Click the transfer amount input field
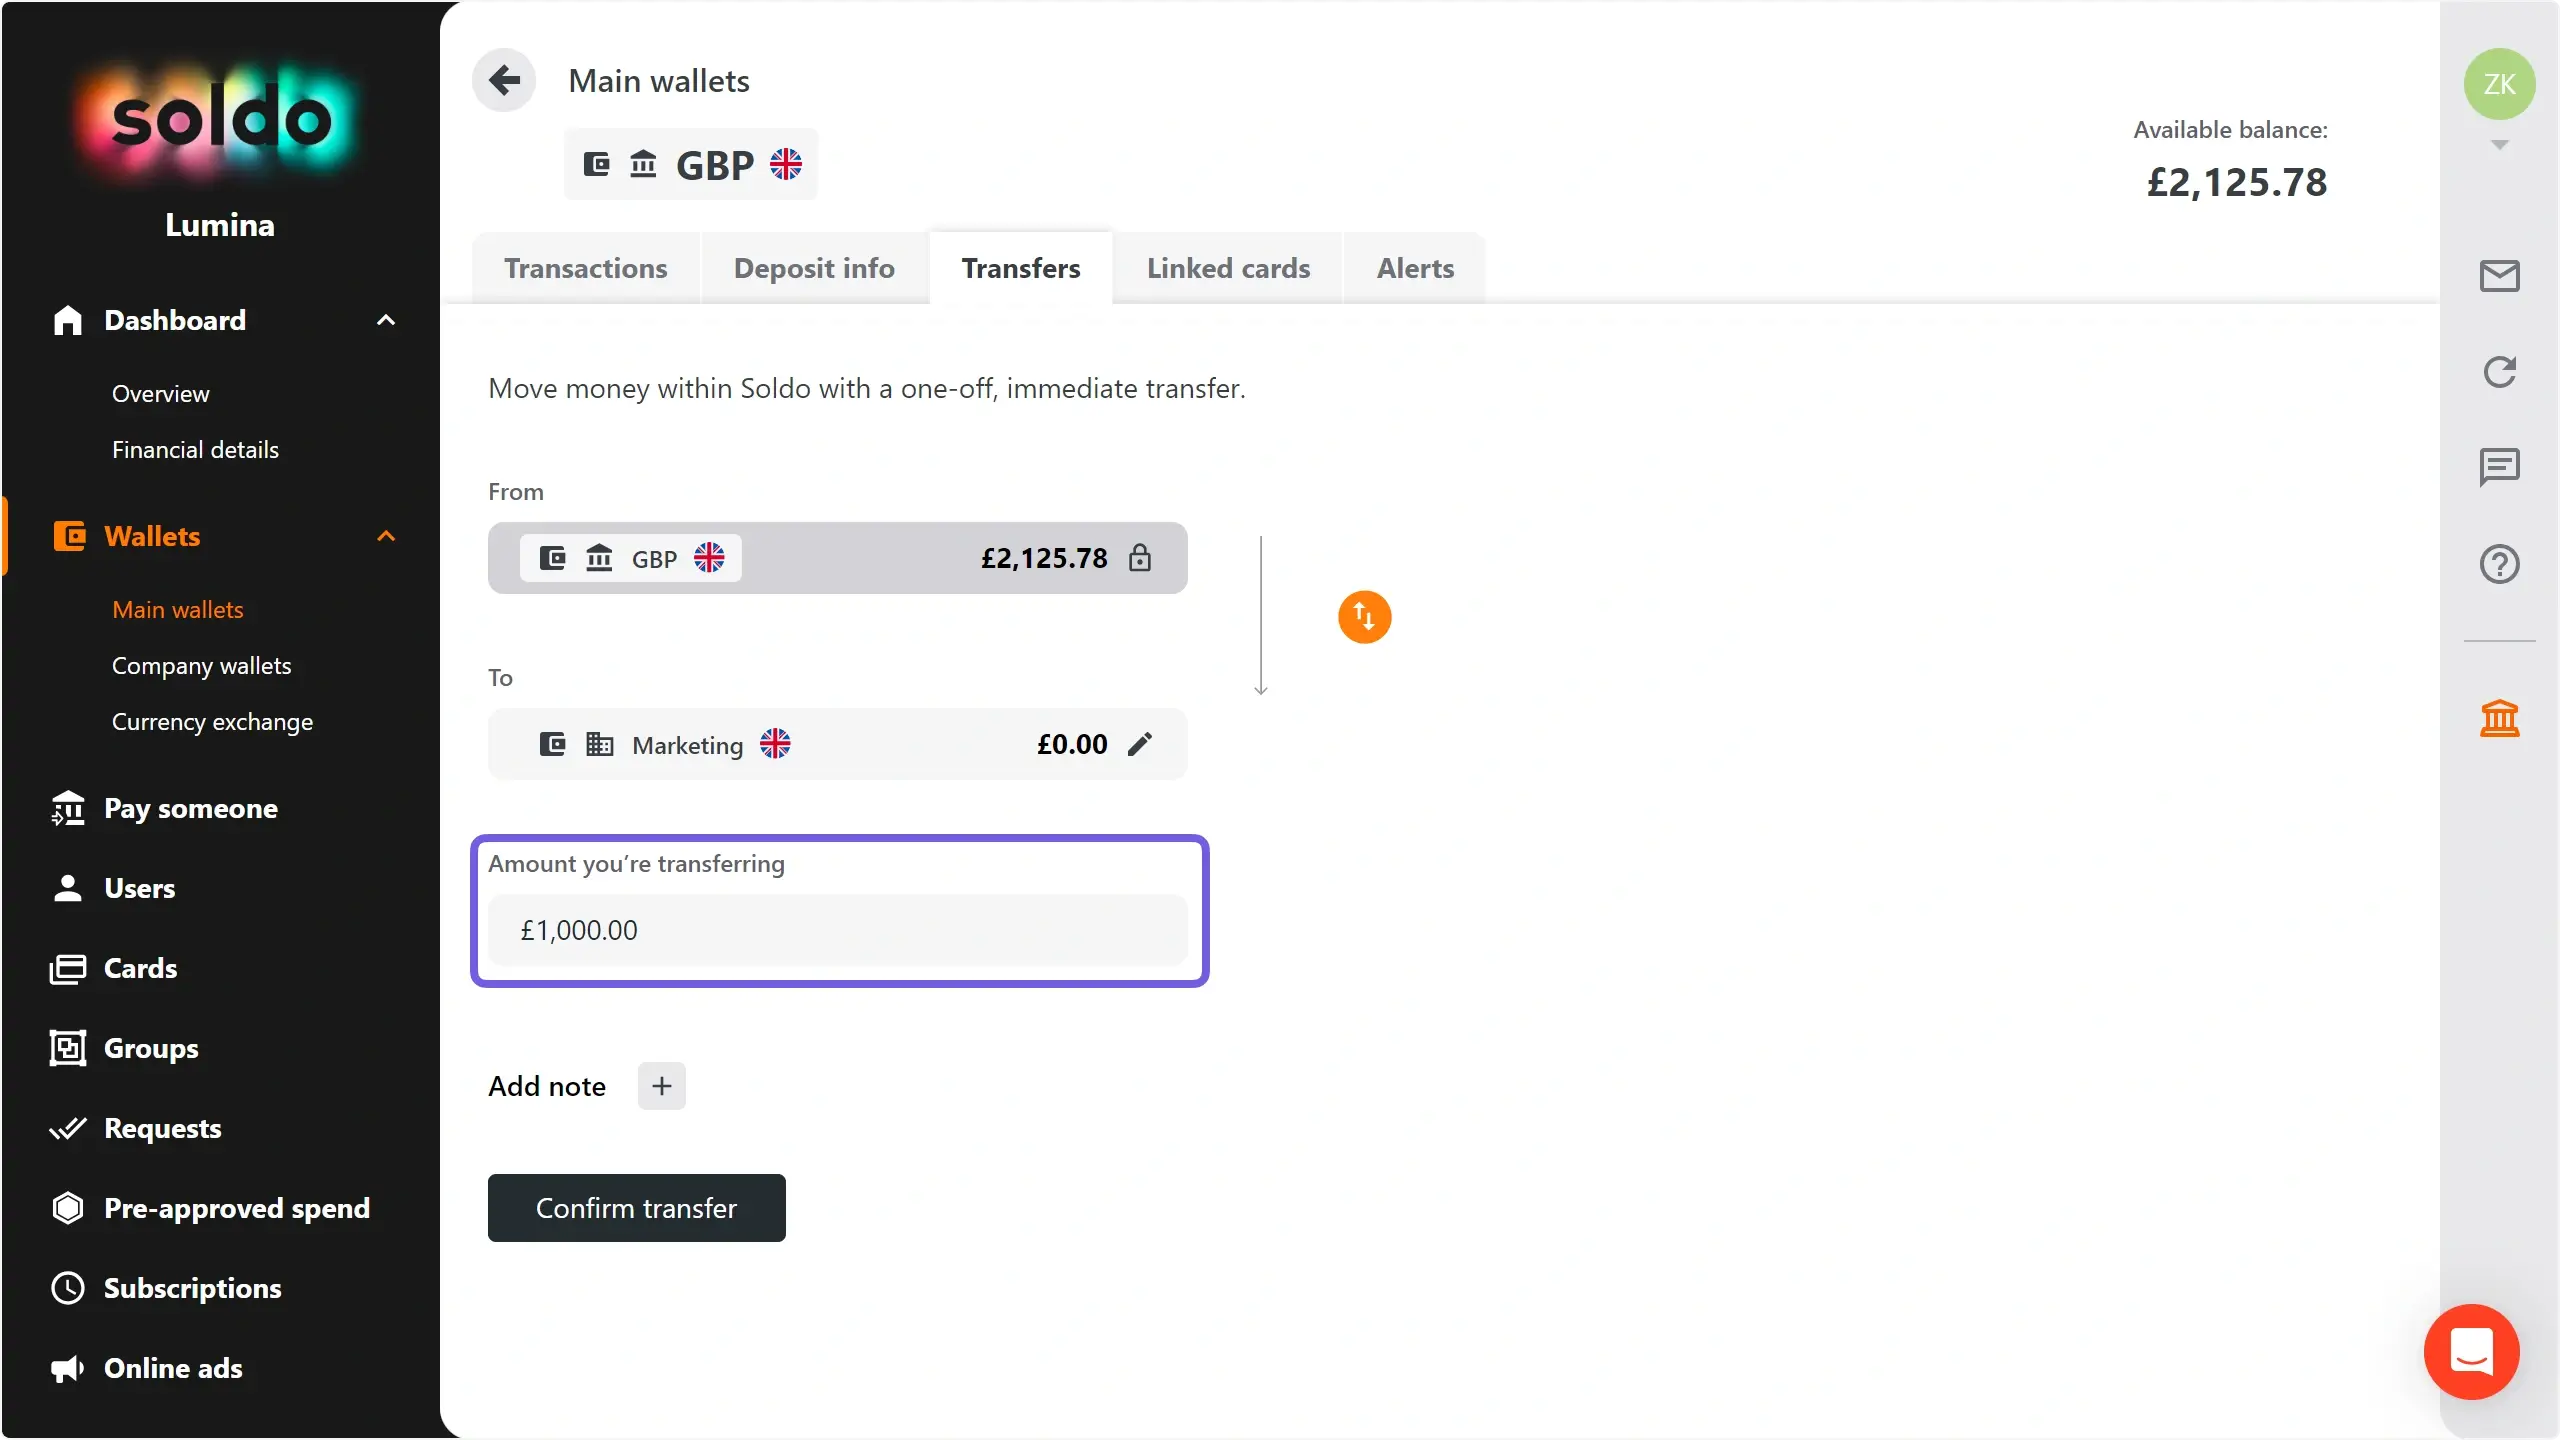Image resolution: width=2560 pixels, height=1440 pixels. pos(838,930)
